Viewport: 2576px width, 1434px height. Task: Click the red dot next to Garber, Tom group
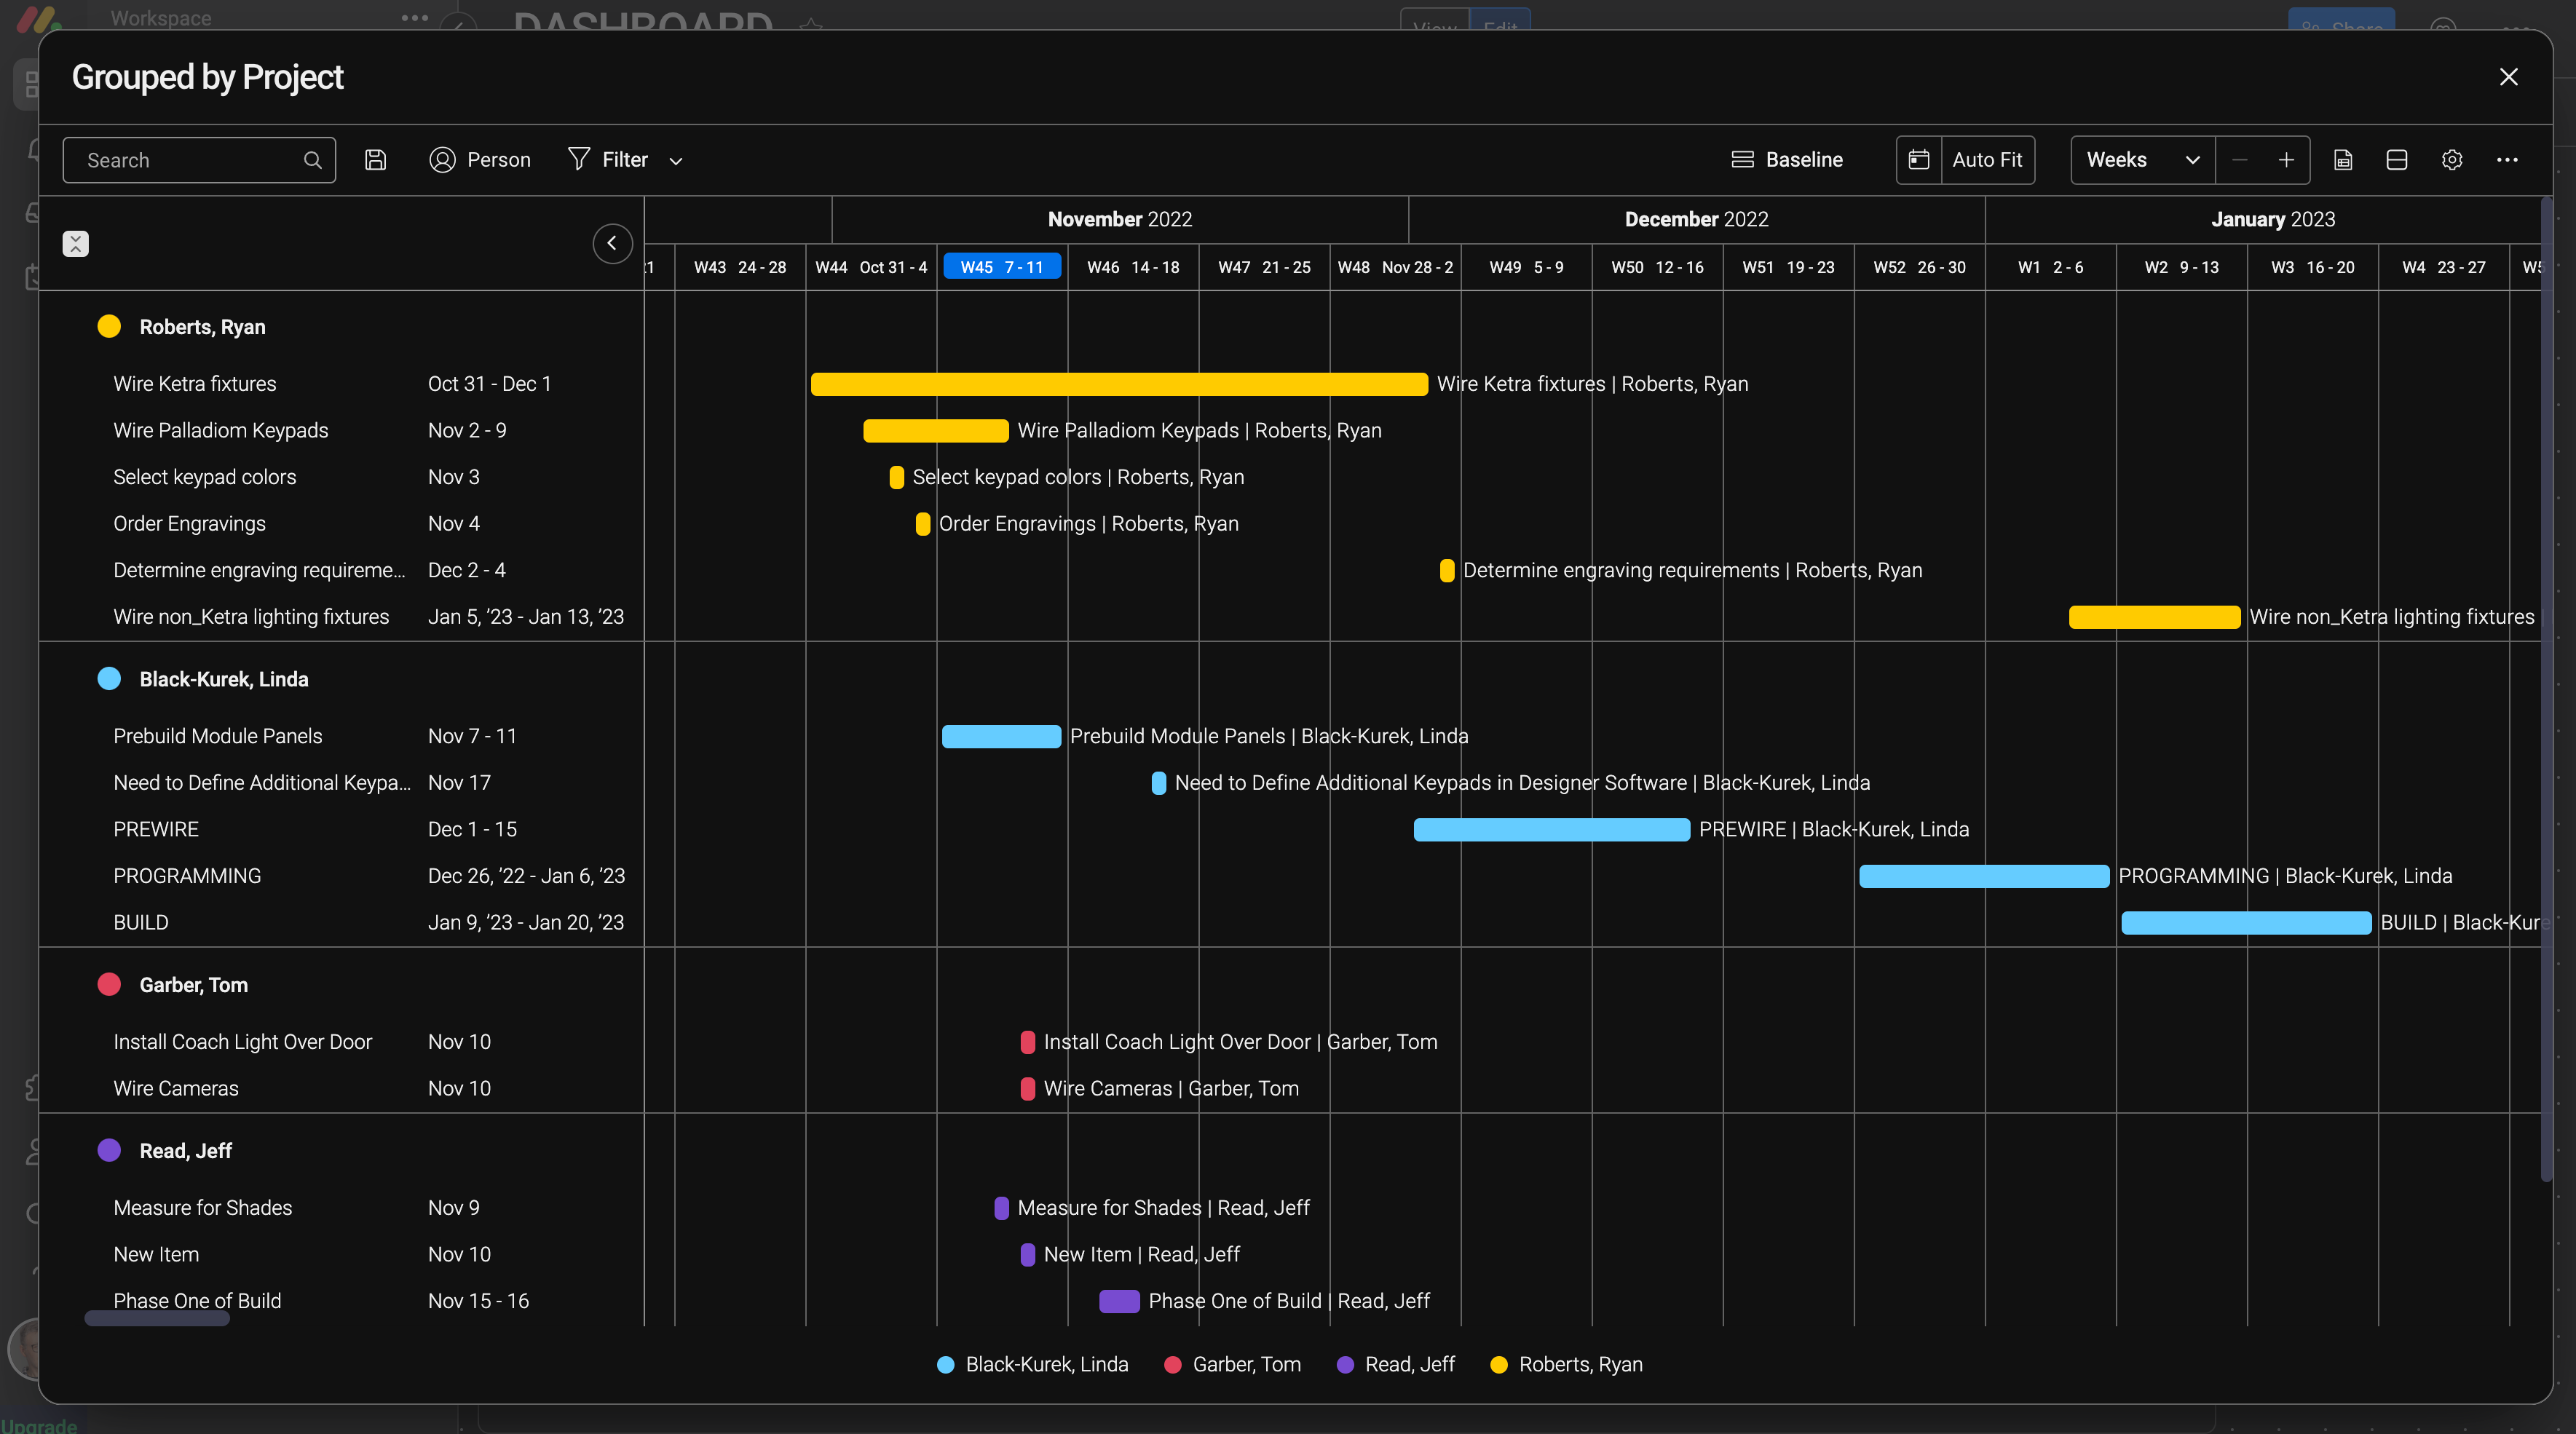[x=109, y=985]
